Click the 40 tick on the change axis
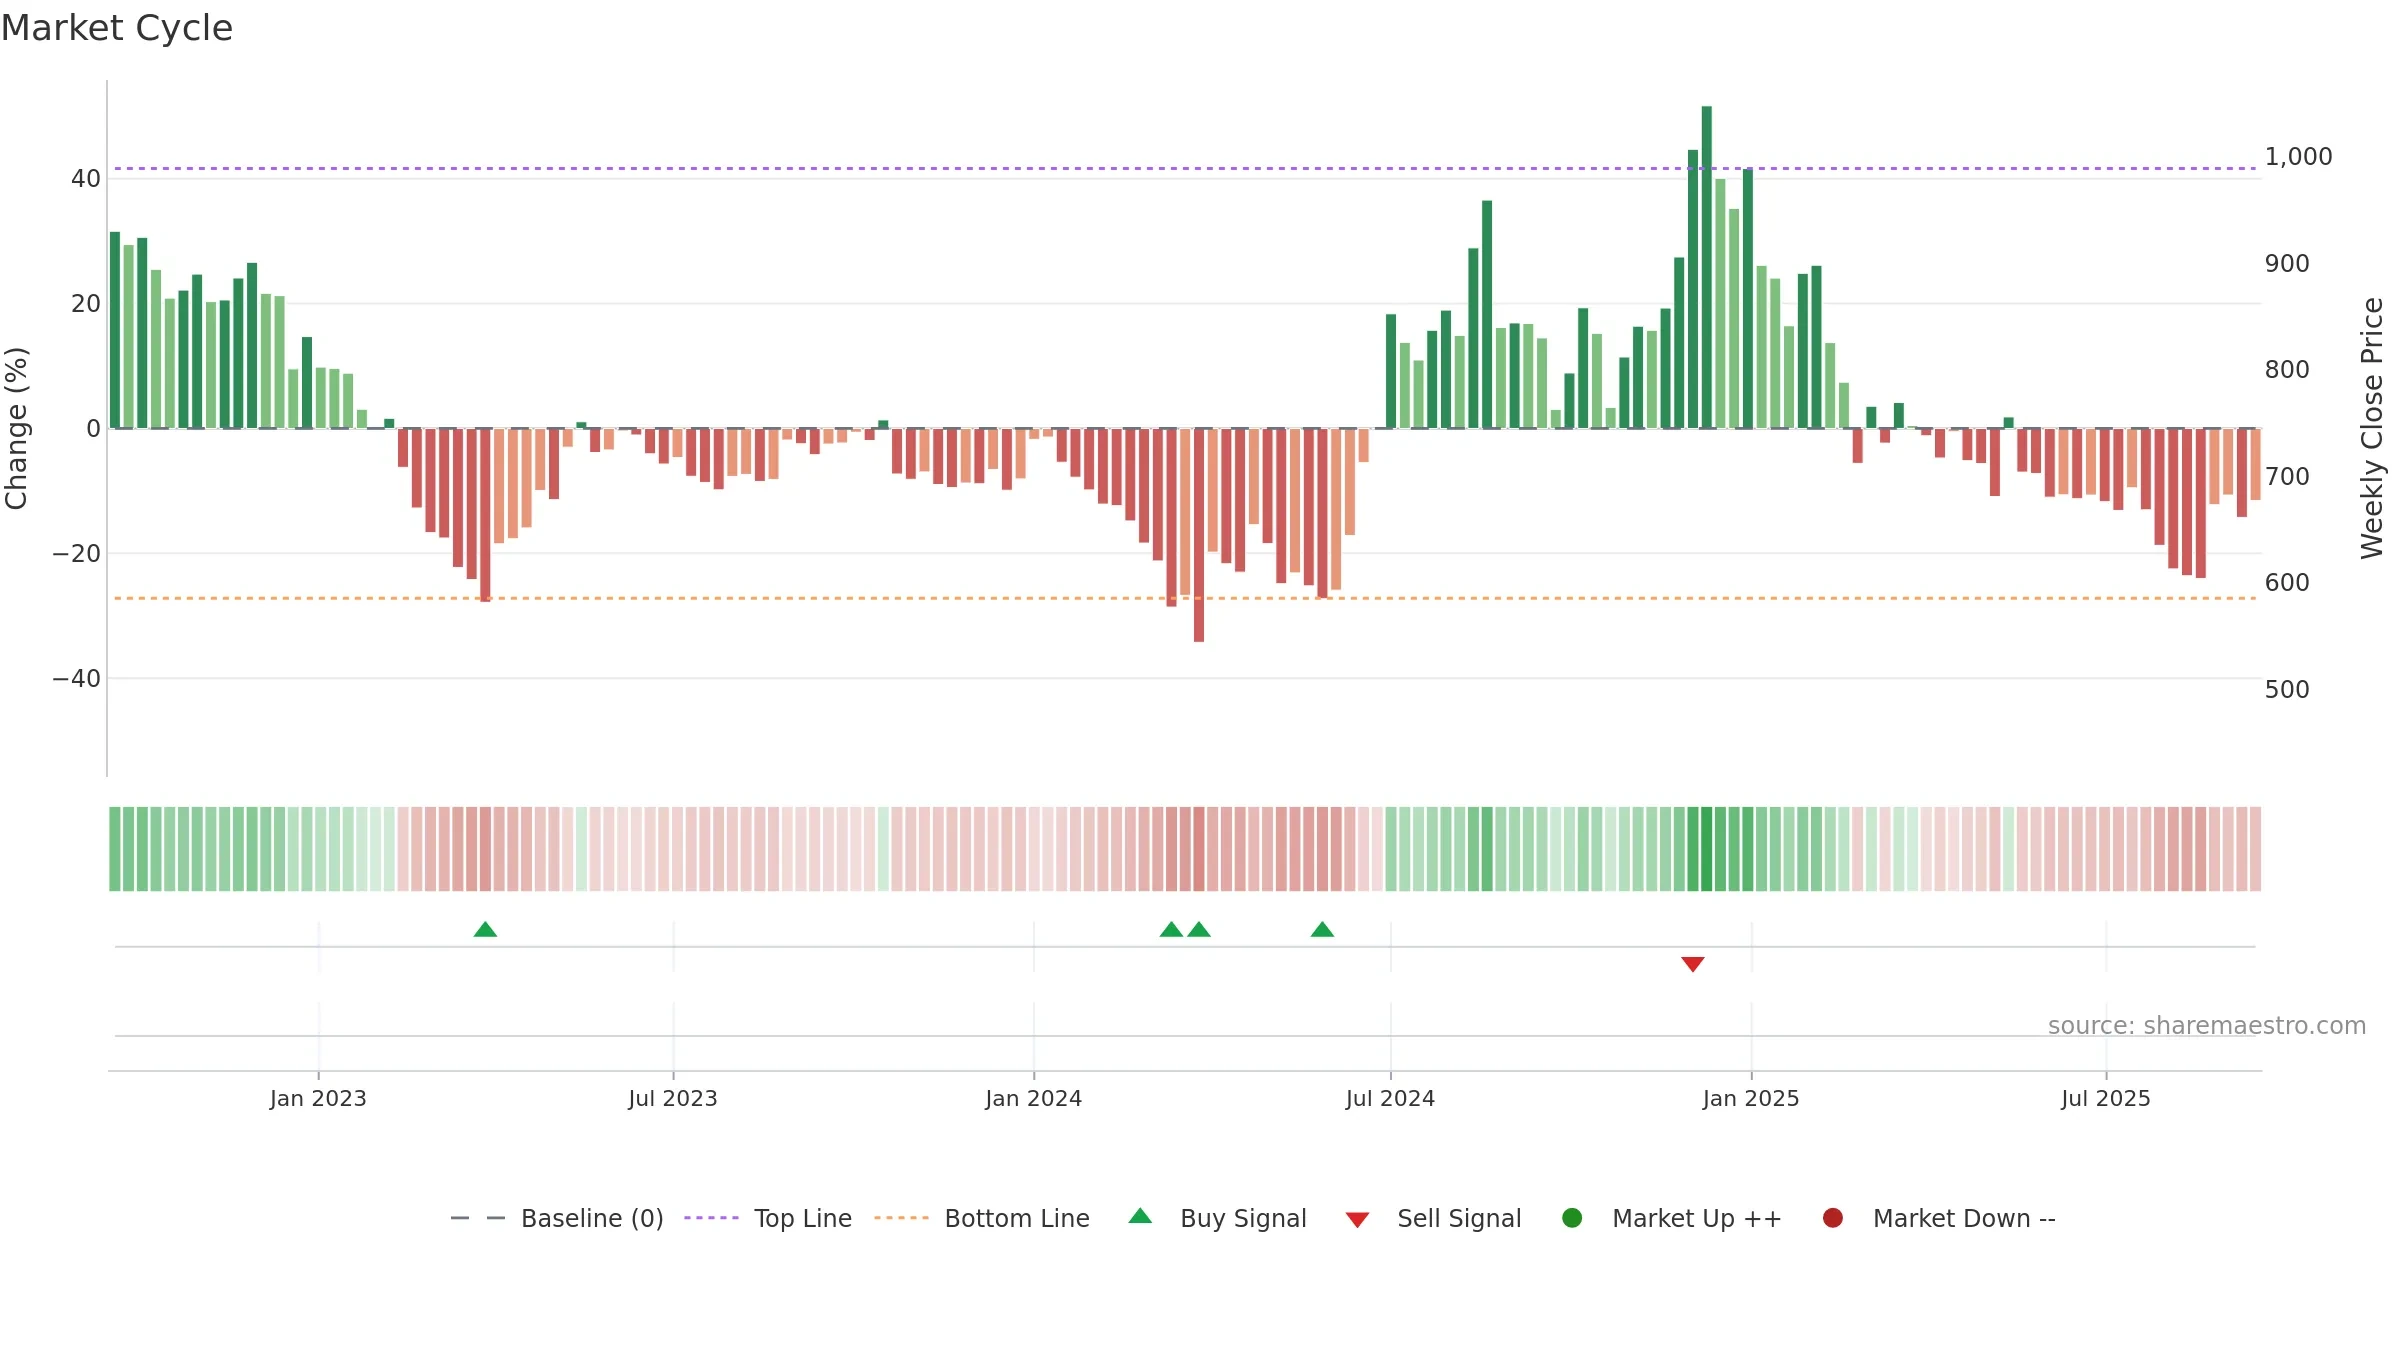2400x1350 pixels. [86, 179]
